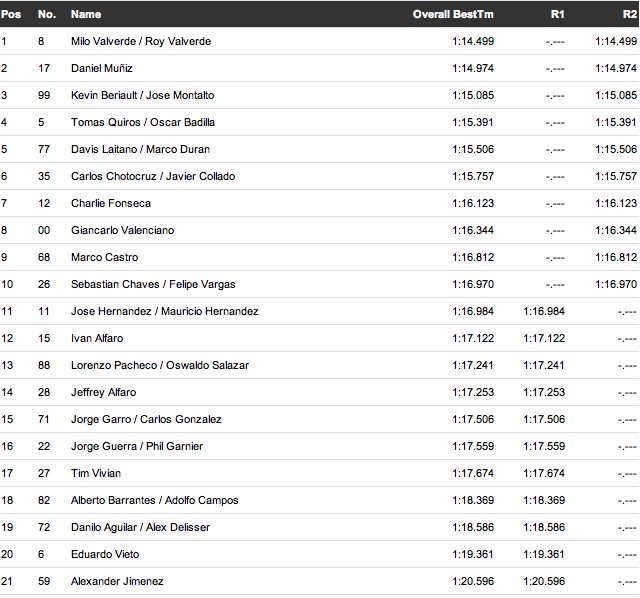Select the name Alexander Jimenez
This screenshot has width=640, height=598.
click(117, 581)
